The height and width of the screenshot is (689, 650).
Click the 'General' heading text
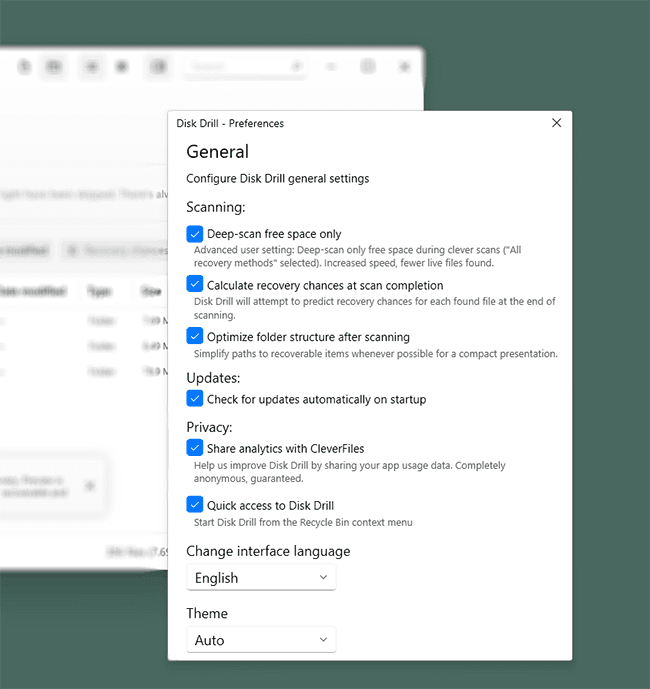218,152
